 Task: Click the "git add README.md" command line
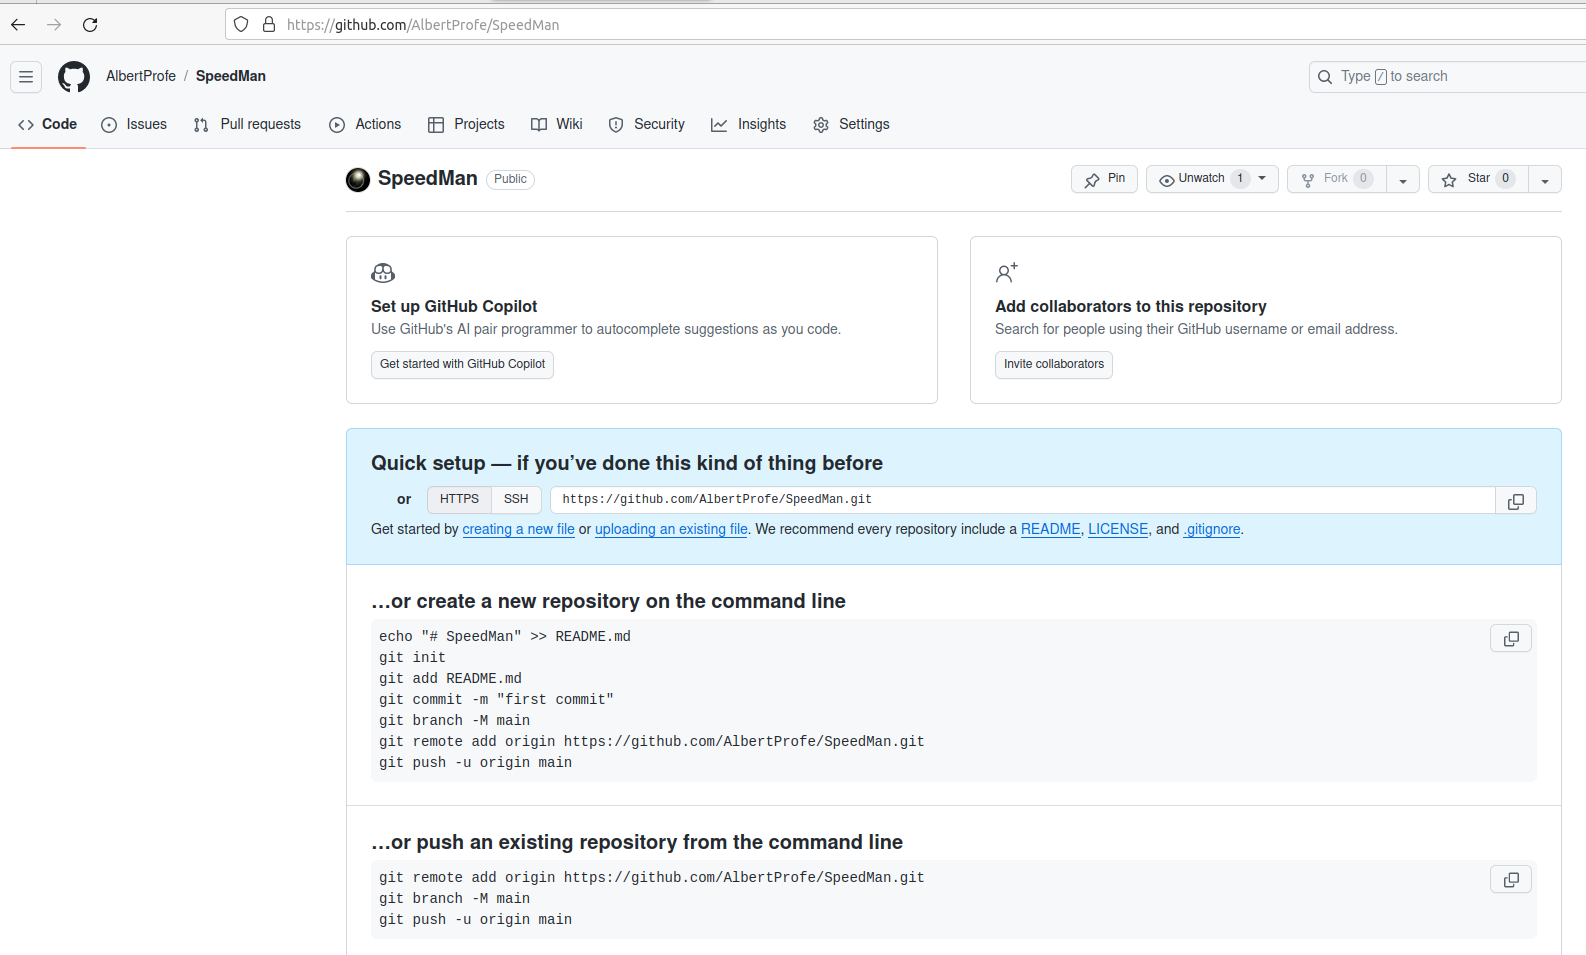[x=450, y=678]
